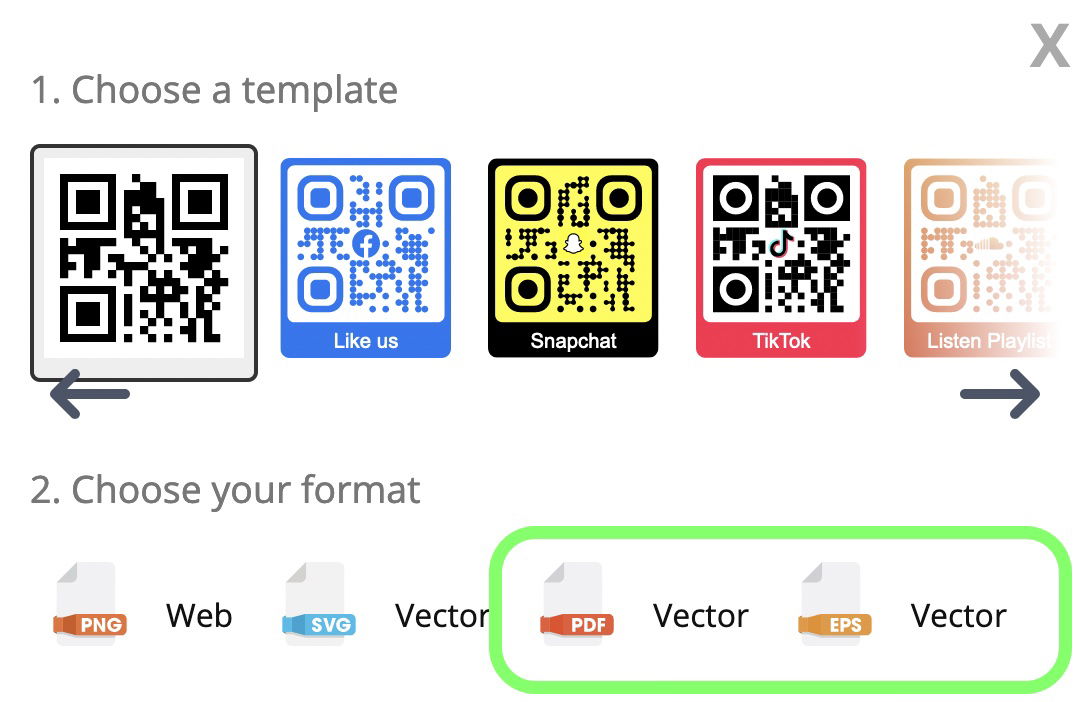Click the Facebook logo inside the blue QR
The height and width of the screenshot is (702, 1088).
click(366, 243)
